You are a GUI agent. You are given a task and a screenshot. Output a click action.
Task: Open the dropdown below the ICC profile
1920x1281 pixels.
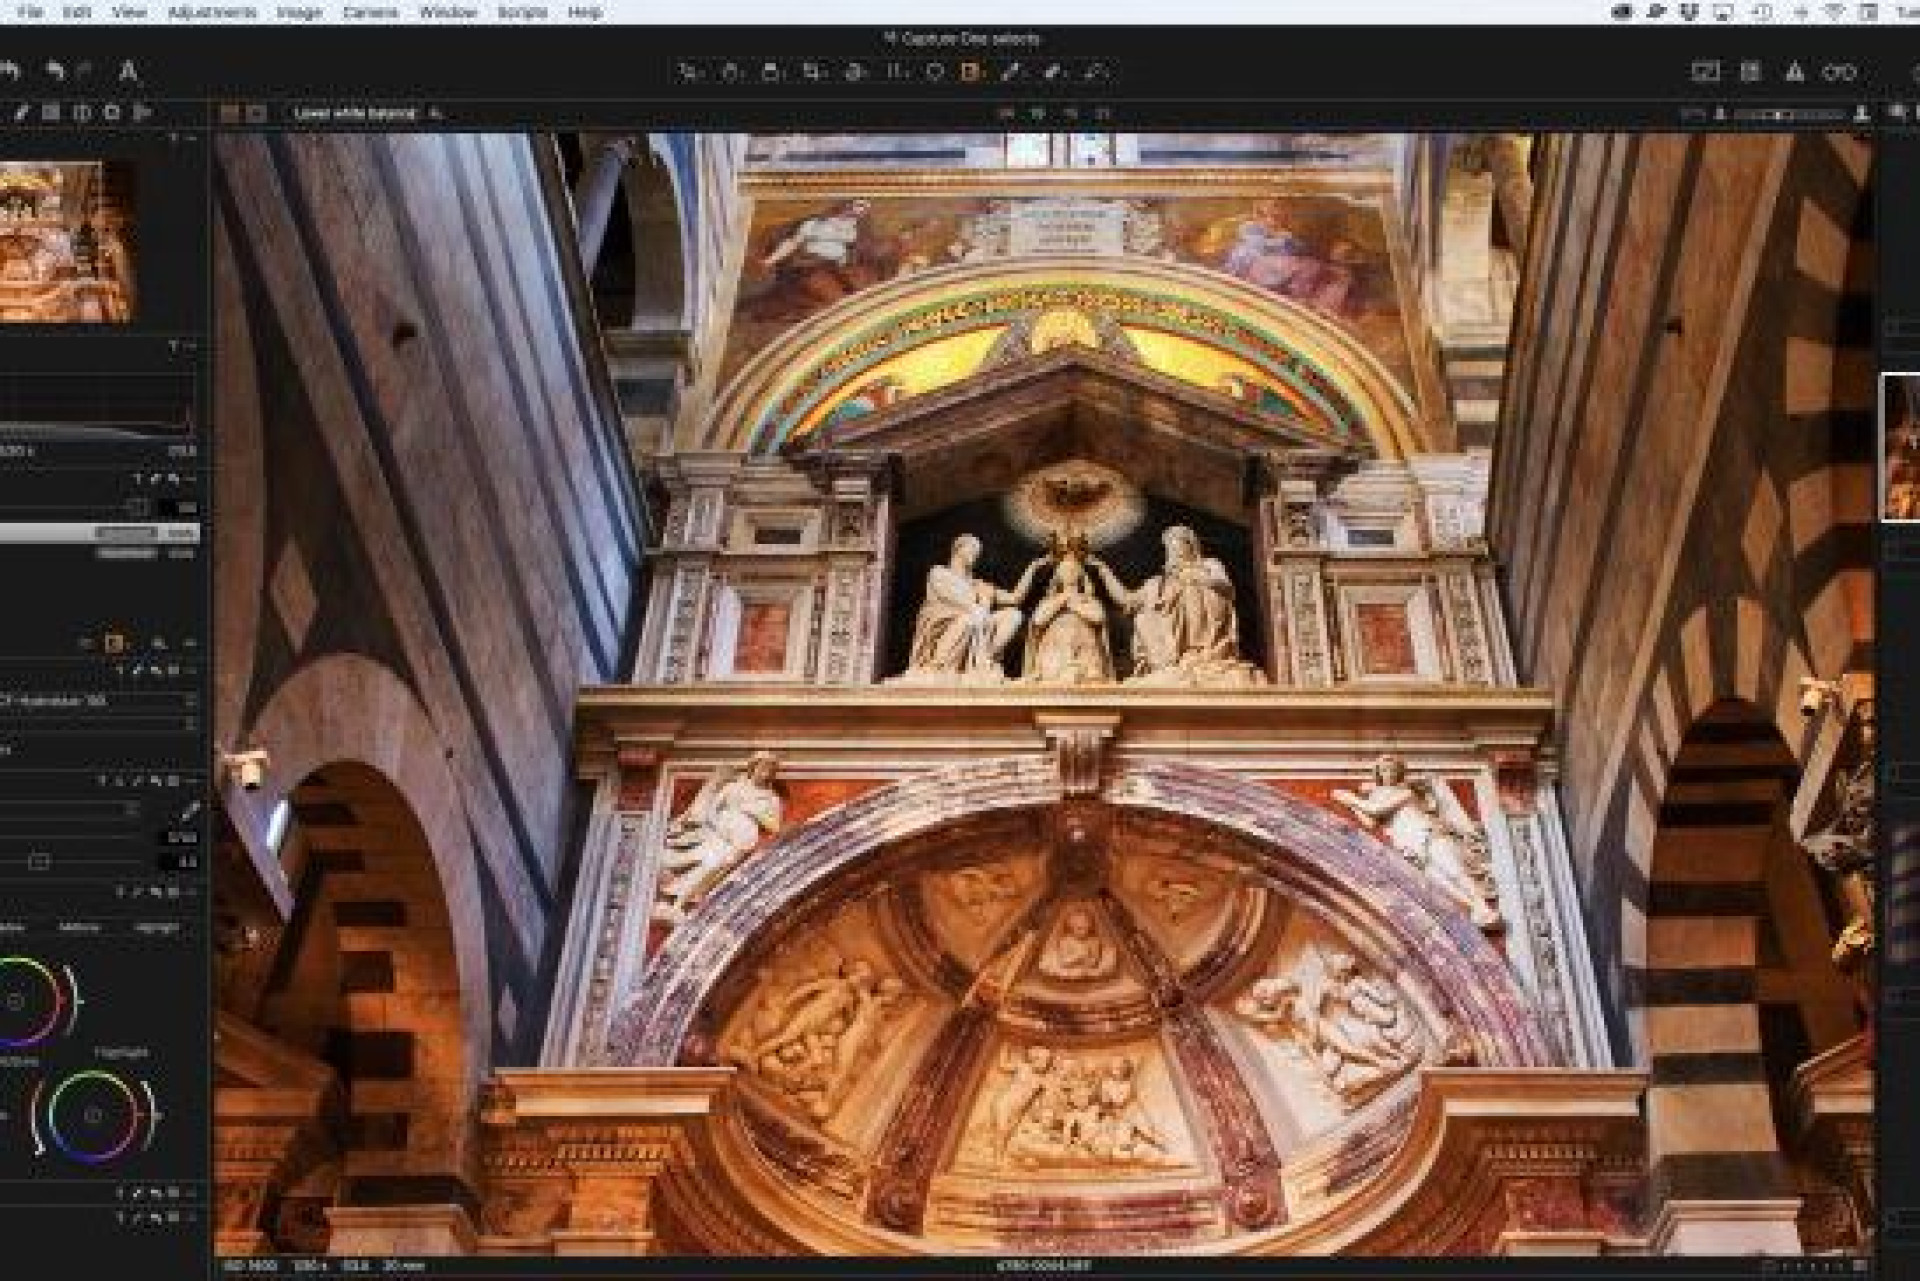pyautogui.click(x=98, y=723)
